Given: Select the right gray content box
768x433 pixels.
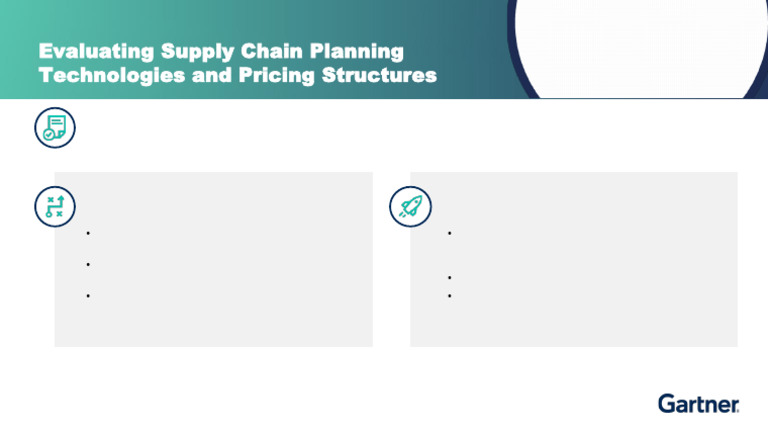Looking at the screenshot, I should pyautogui.click(x=574, y=259).
